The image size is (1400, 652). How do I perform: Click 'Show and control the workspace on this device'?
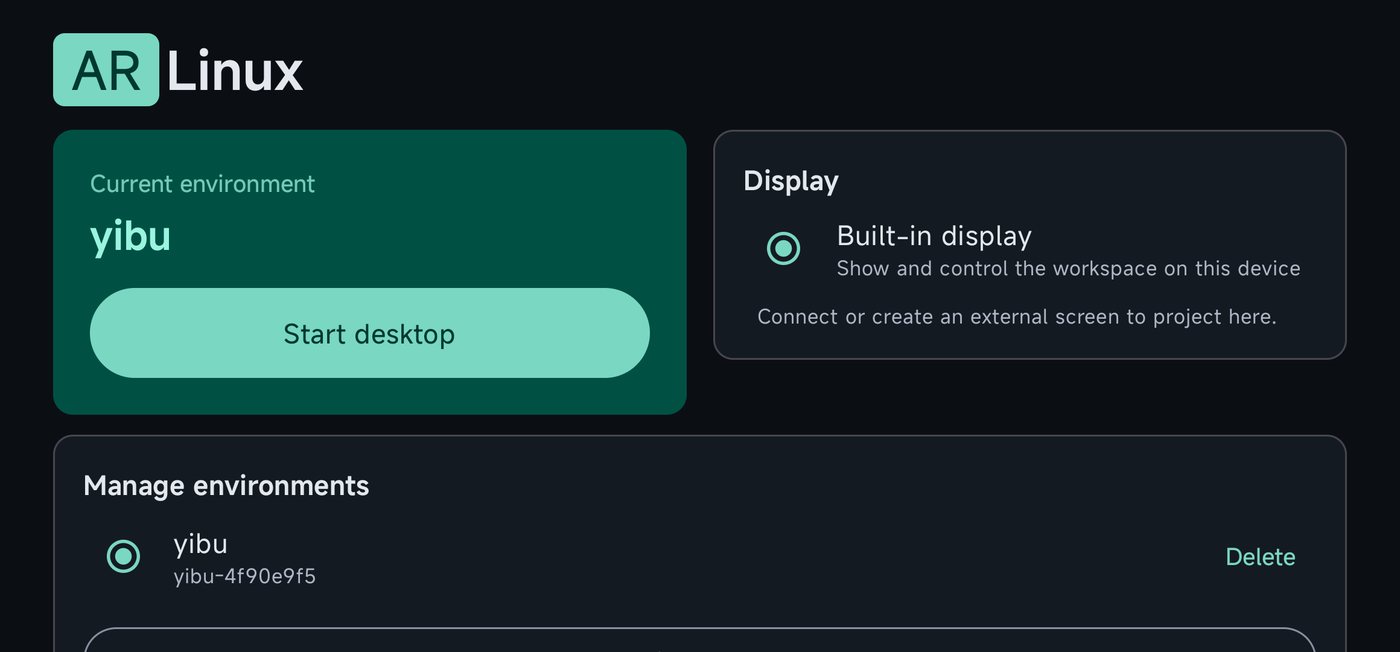click(x=1068, y=269)
